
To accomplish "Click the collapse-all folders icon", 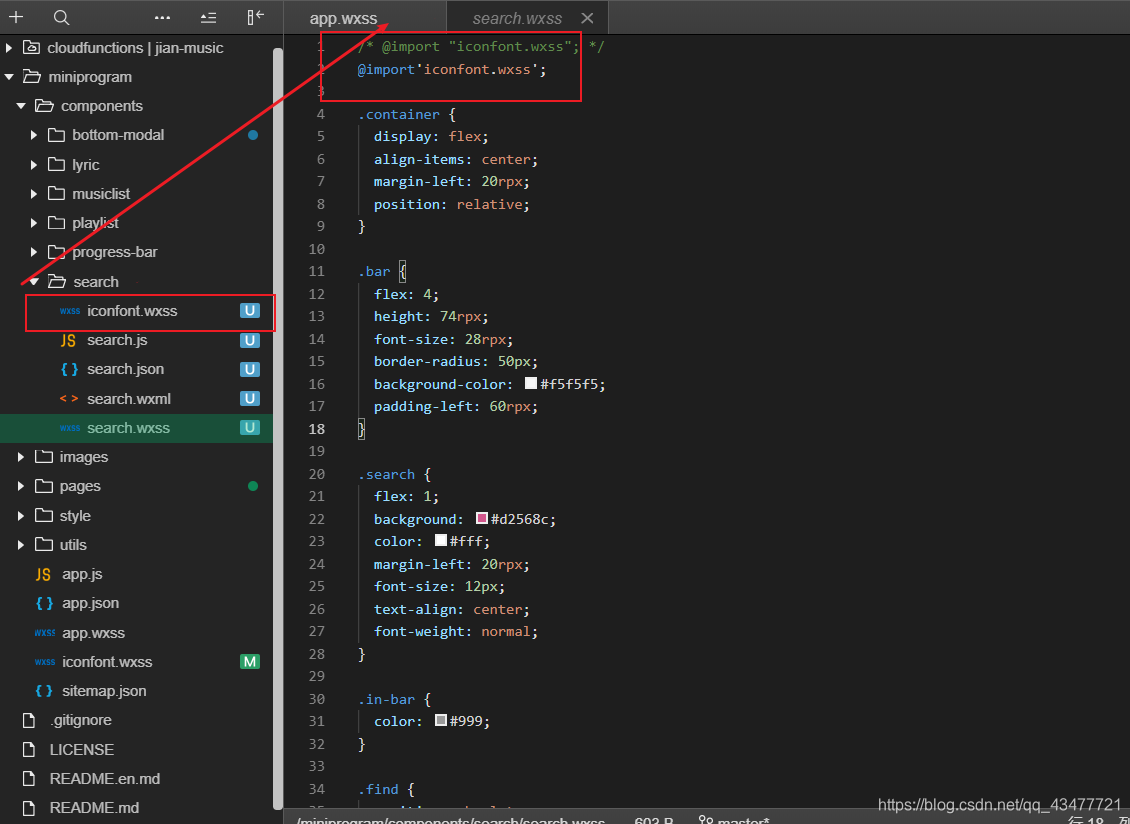I will (208, 17).
